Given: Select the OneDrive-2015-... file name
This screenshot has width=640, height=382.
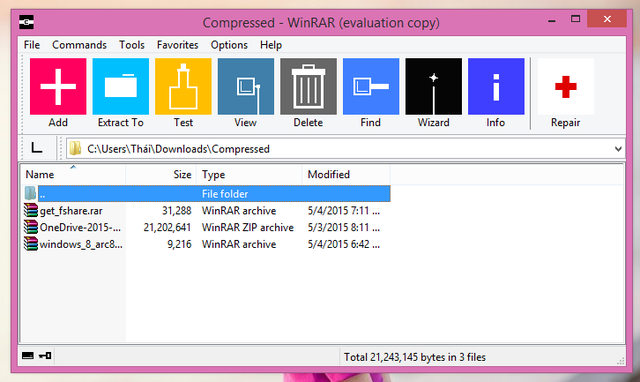Looking at the screenshot, I should (80, 228).
